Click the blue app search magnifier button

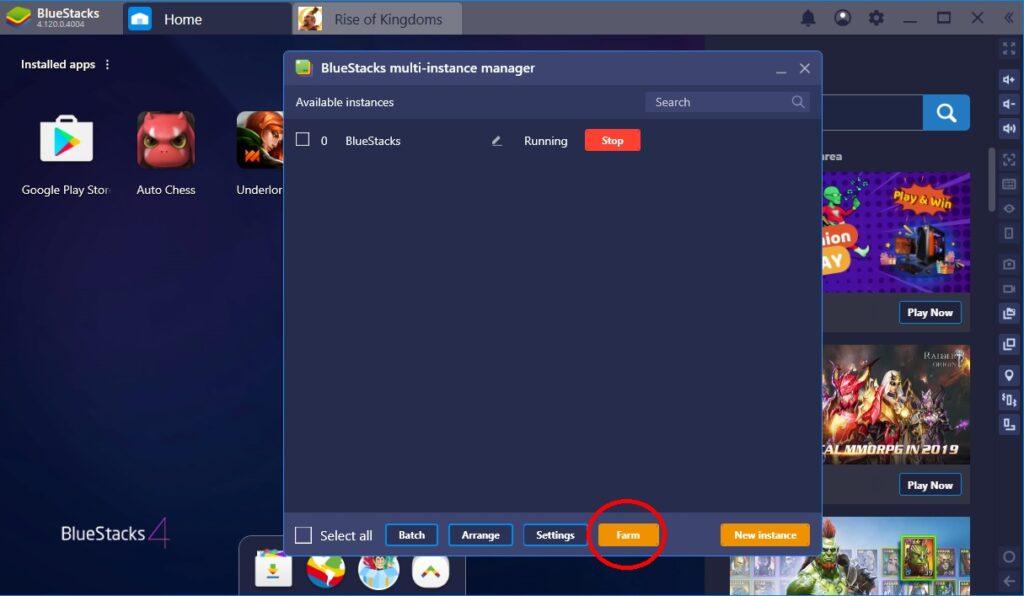946,113
